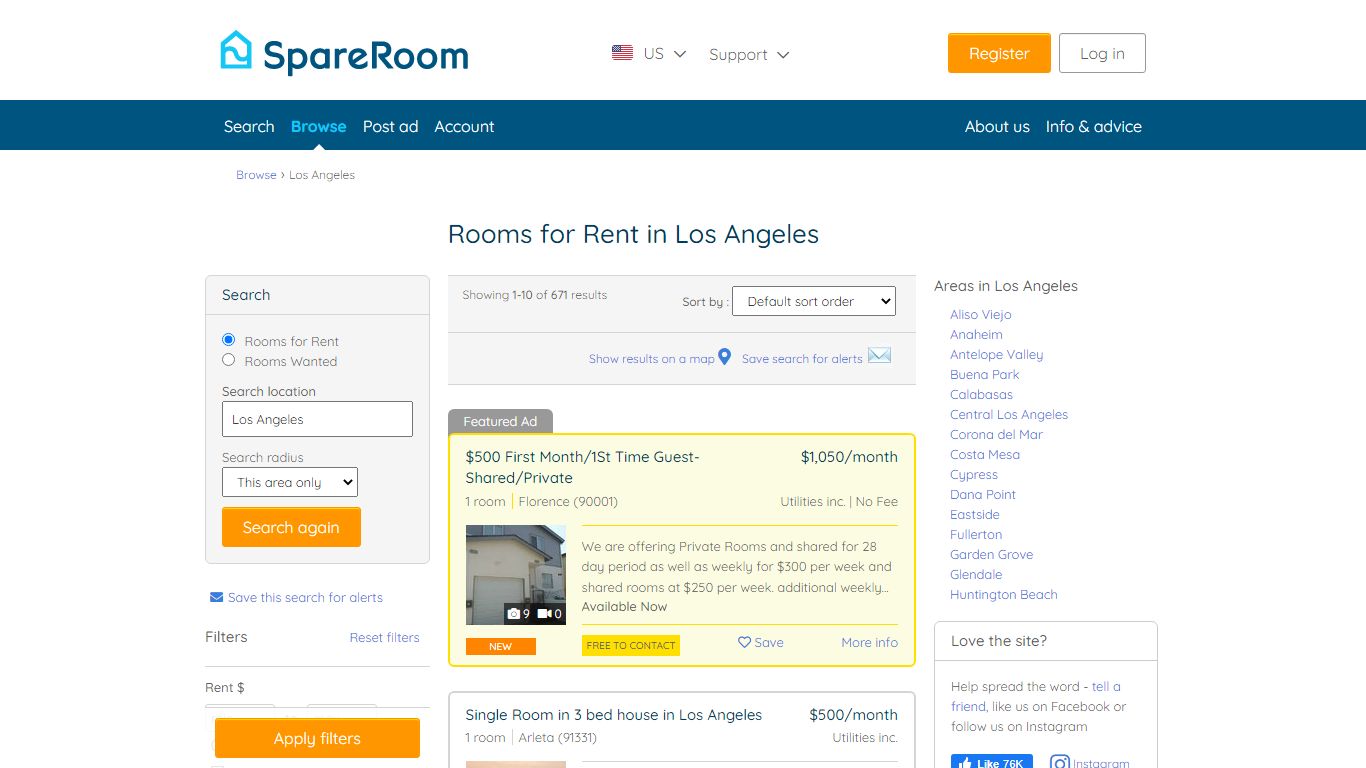Click Save this search for alerts link

[x=305, y=597]
